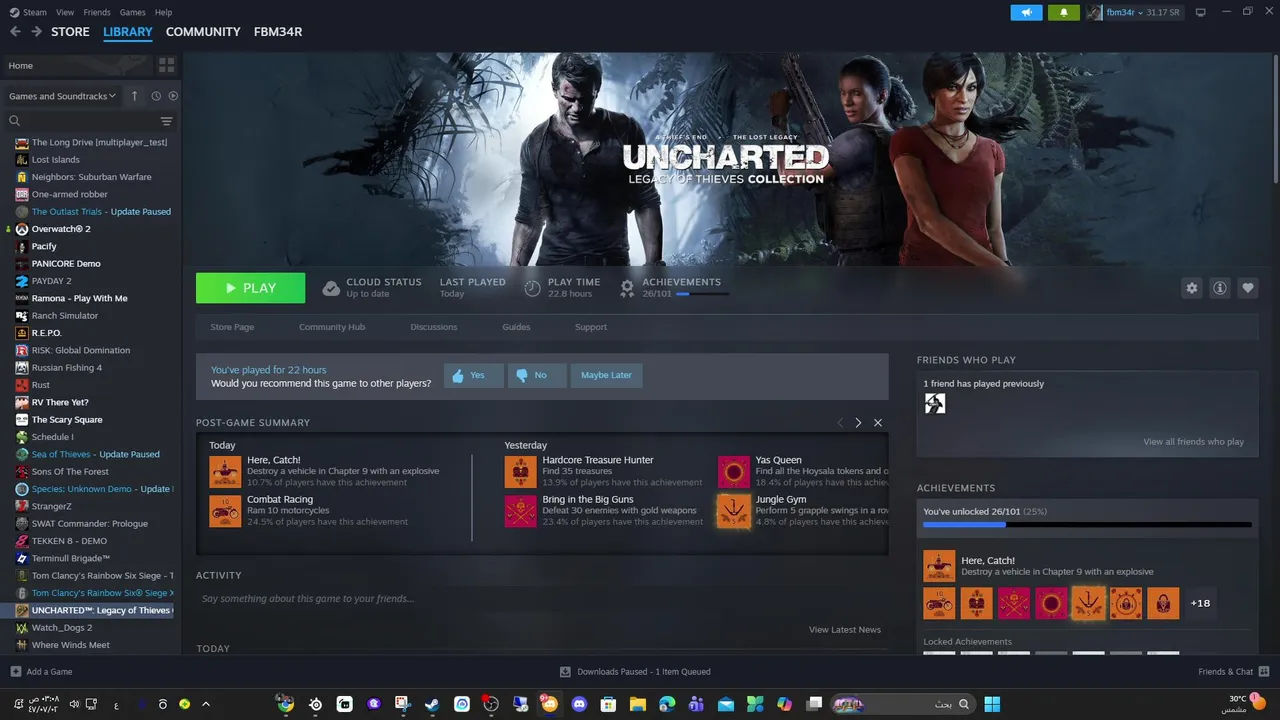Click Combat Racing achievement icon
The height and width of the screenshot is (720, 1280).
[x=225, y=510]
